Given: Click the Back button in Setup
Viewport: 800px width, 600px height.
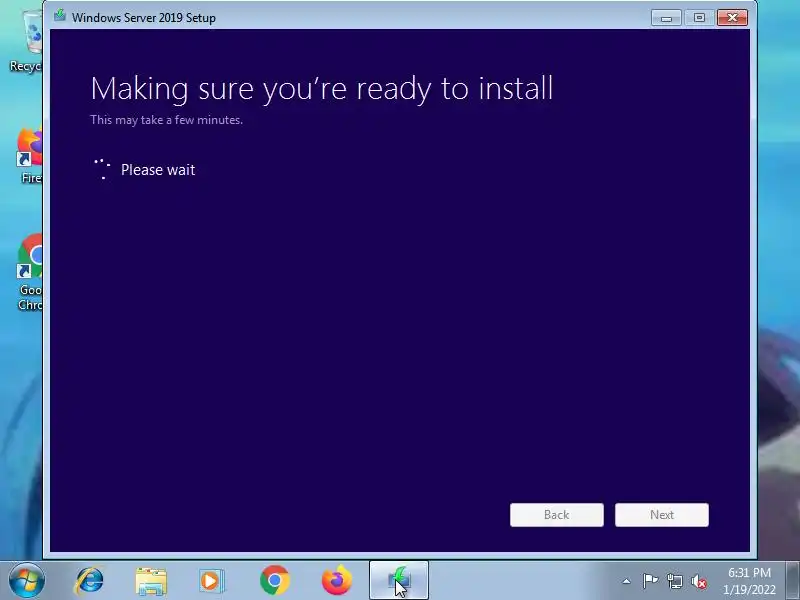Looking at the screenshot, I should click(557, 515).
